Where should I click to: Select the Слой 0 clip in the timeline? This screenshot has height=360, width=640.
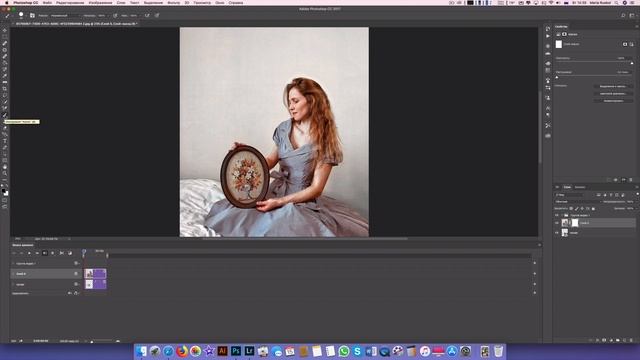95,273
